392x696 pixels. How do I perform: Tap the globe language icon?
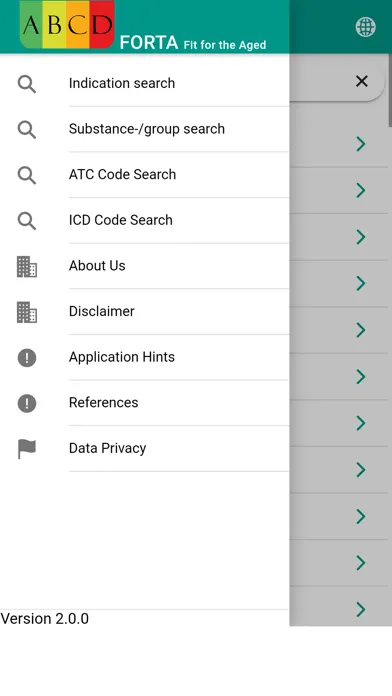point(365,27)
